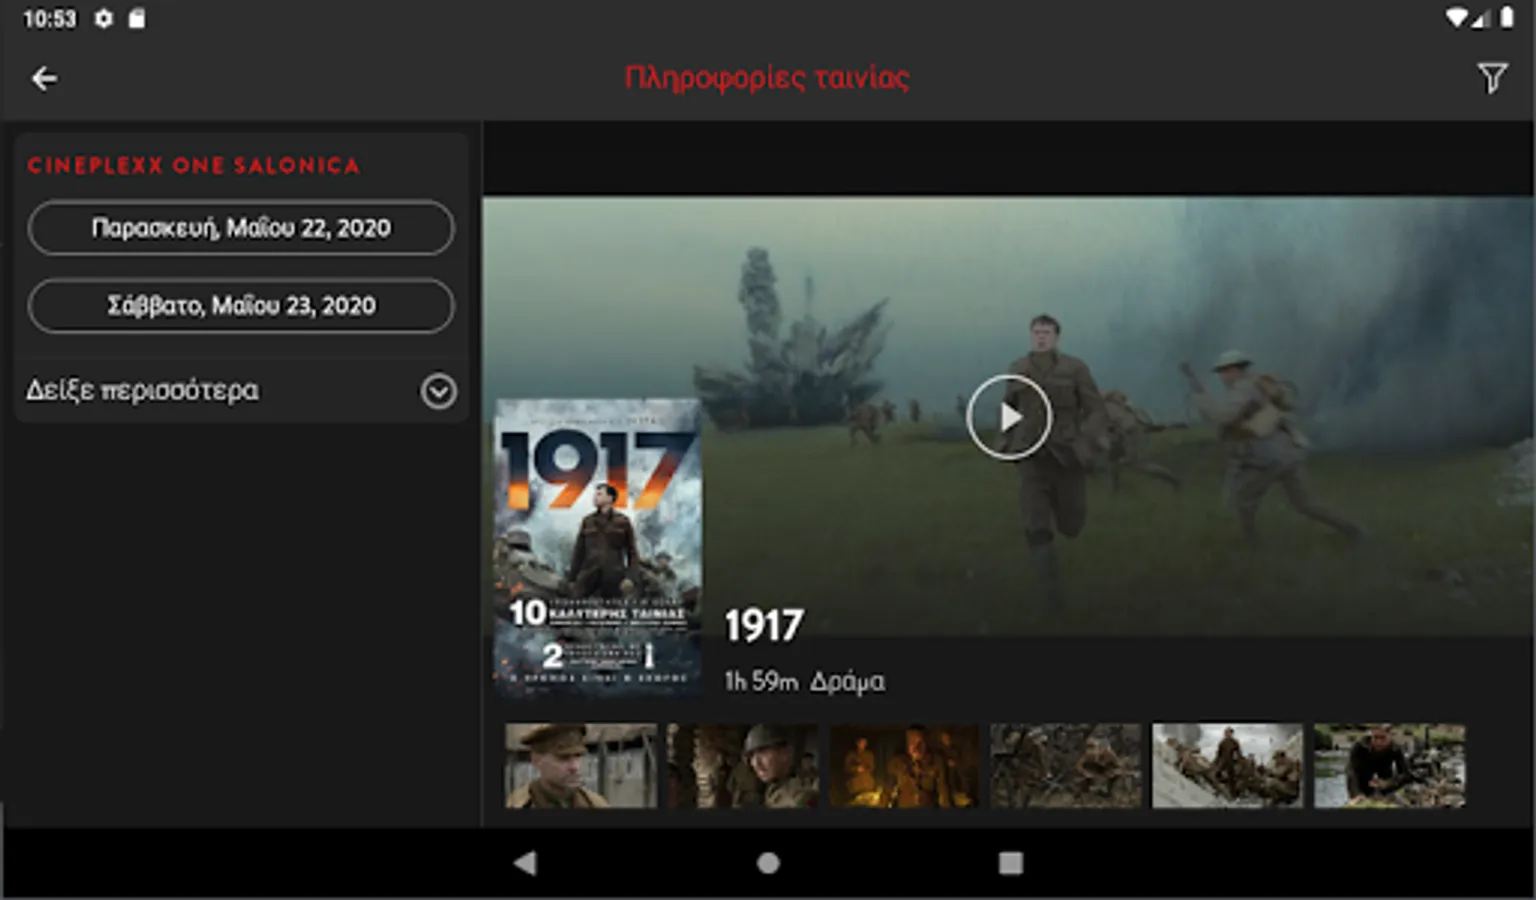The width and height of the screenshot is (1536, 900).
Task: Open still of officer in cap
Action: (x=581, y=766)
